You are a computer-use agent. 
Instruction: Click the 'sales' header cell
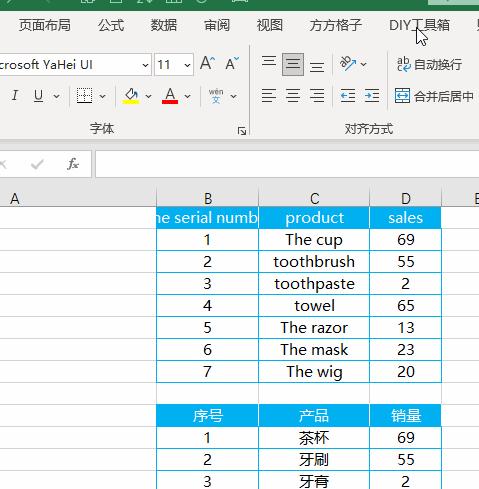(x=405, y=218)
